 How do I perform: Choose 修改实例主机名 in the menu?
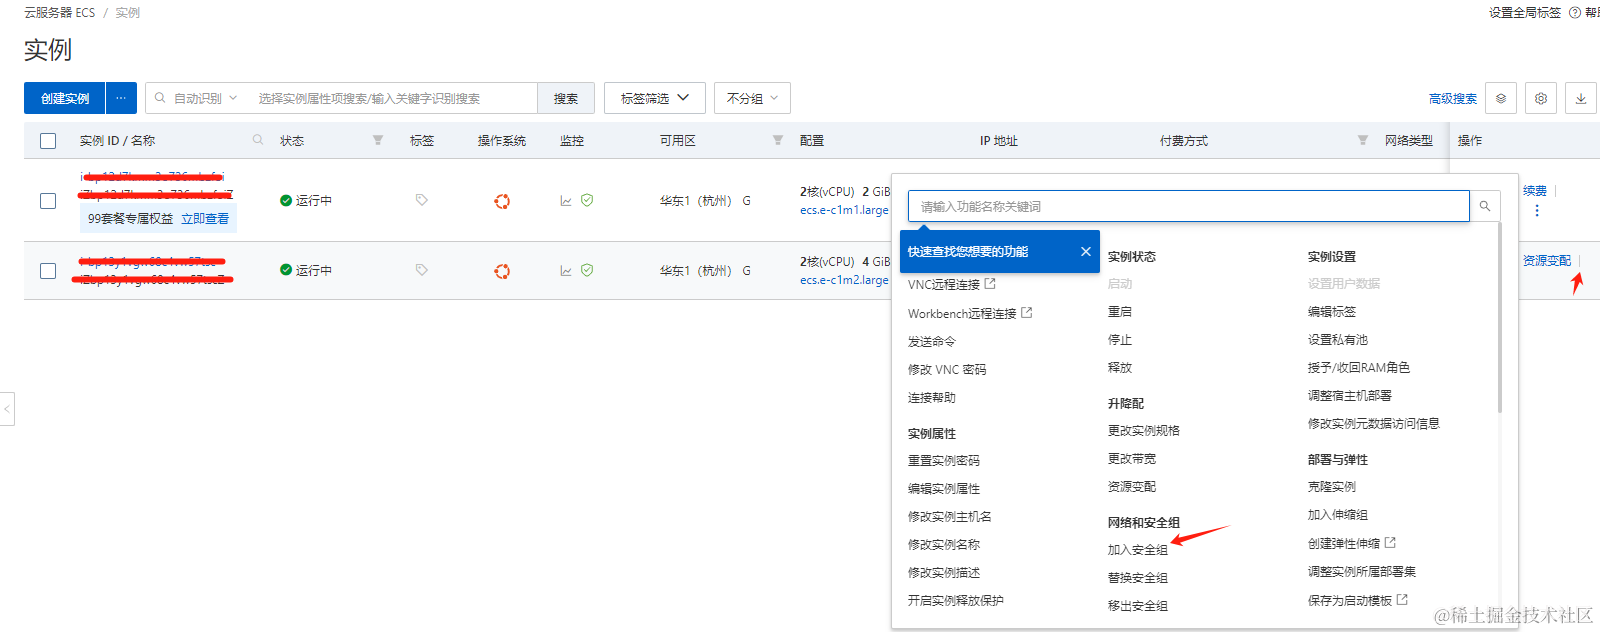click(950, 517)
